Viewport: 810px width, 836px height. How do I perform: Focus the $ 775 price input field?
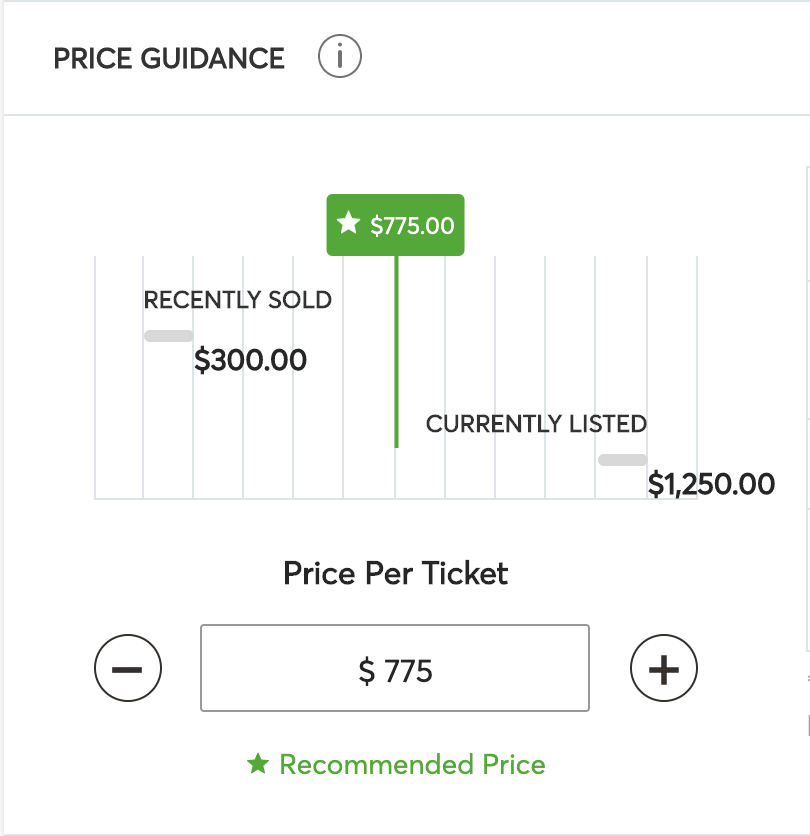click(x=395, y=668)
